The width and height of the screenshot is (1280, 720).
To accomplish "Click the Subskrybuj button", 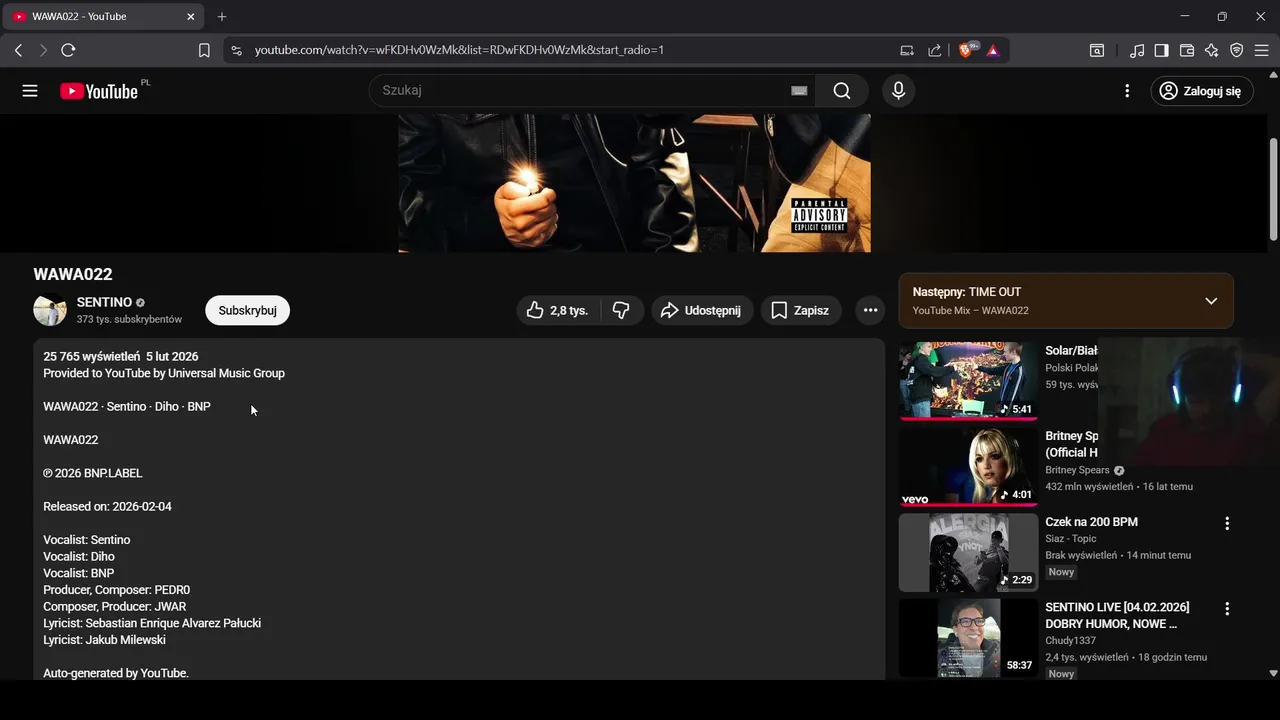I will pos(247,310).
